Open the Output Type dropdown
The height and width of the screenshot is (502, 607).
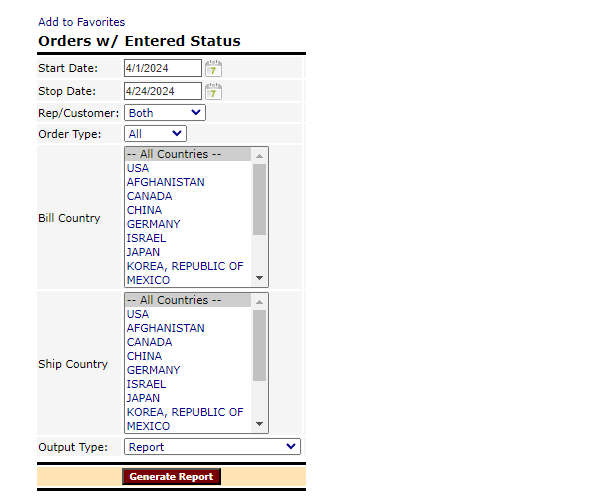[212, 447]
